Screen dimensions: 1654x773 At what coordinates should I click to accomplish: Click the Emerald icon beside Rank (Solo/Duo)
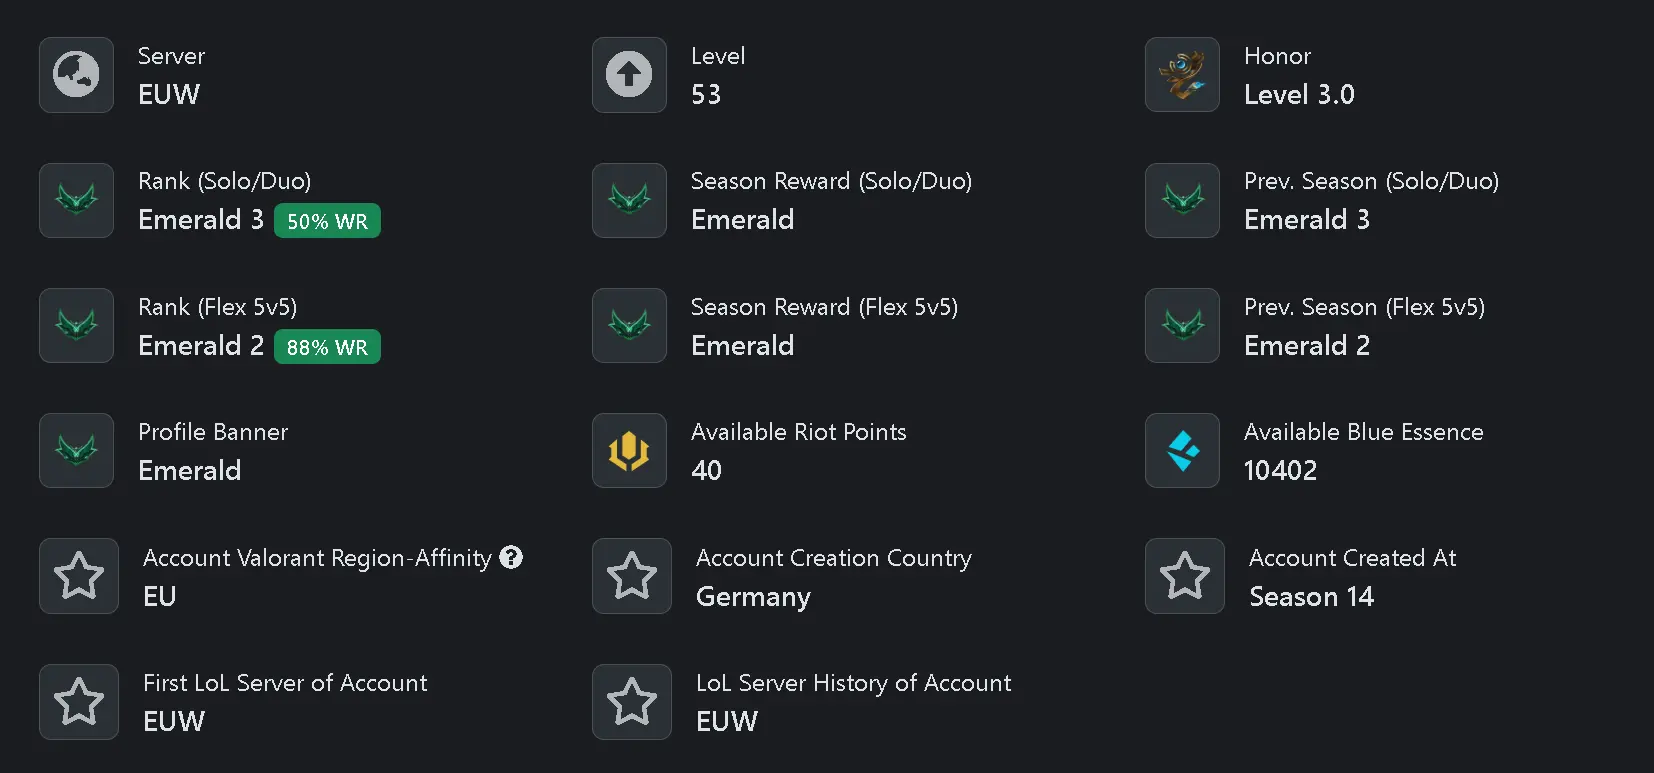tap(76, 200)
